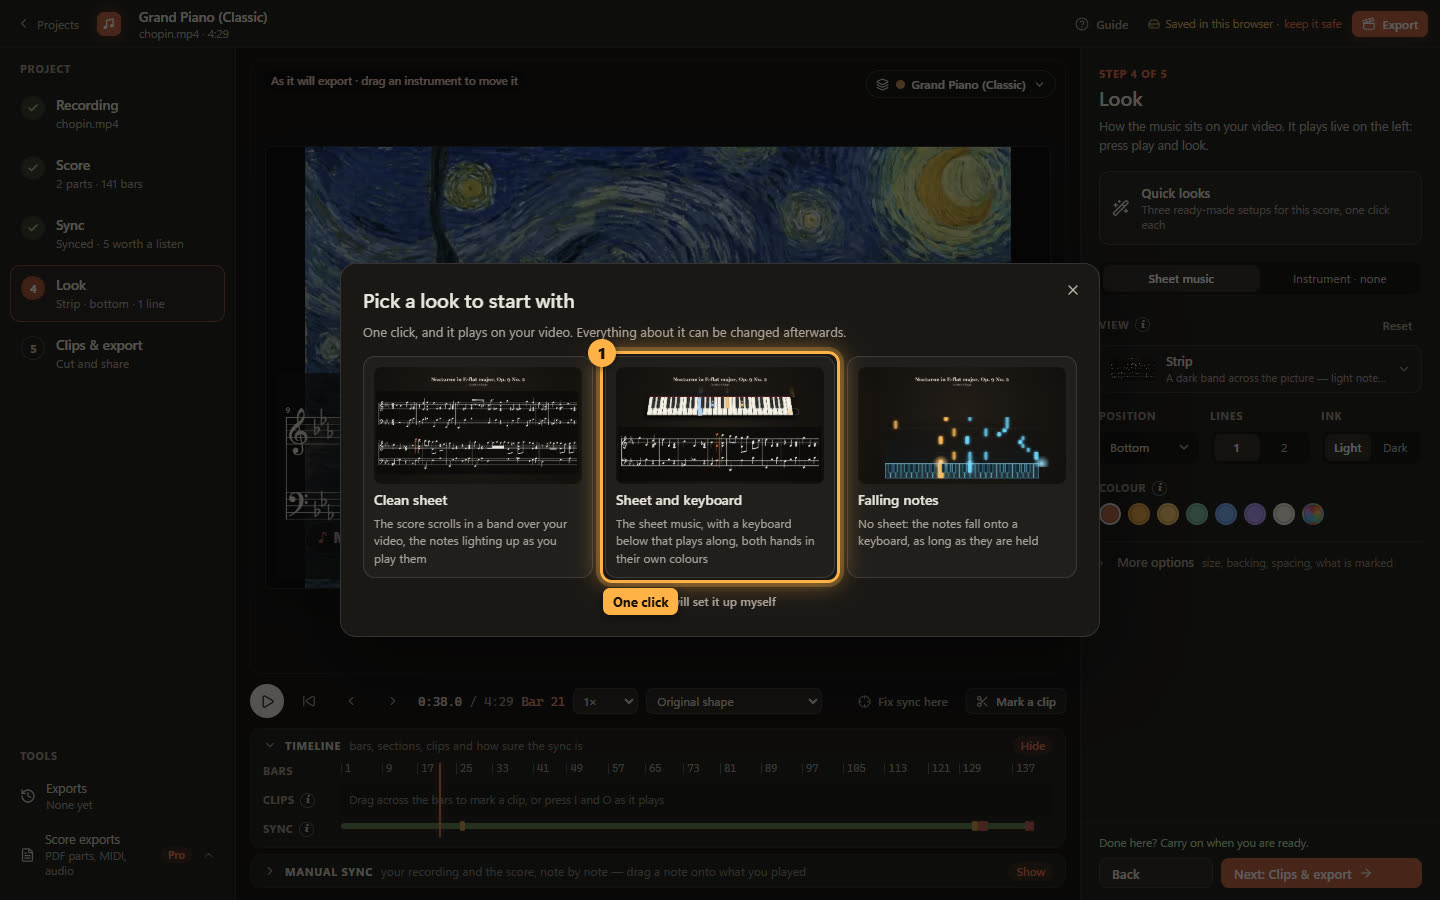Show info about the Sync row
The width and height of the screenshot is (1440, 900).
coord(307,829)
